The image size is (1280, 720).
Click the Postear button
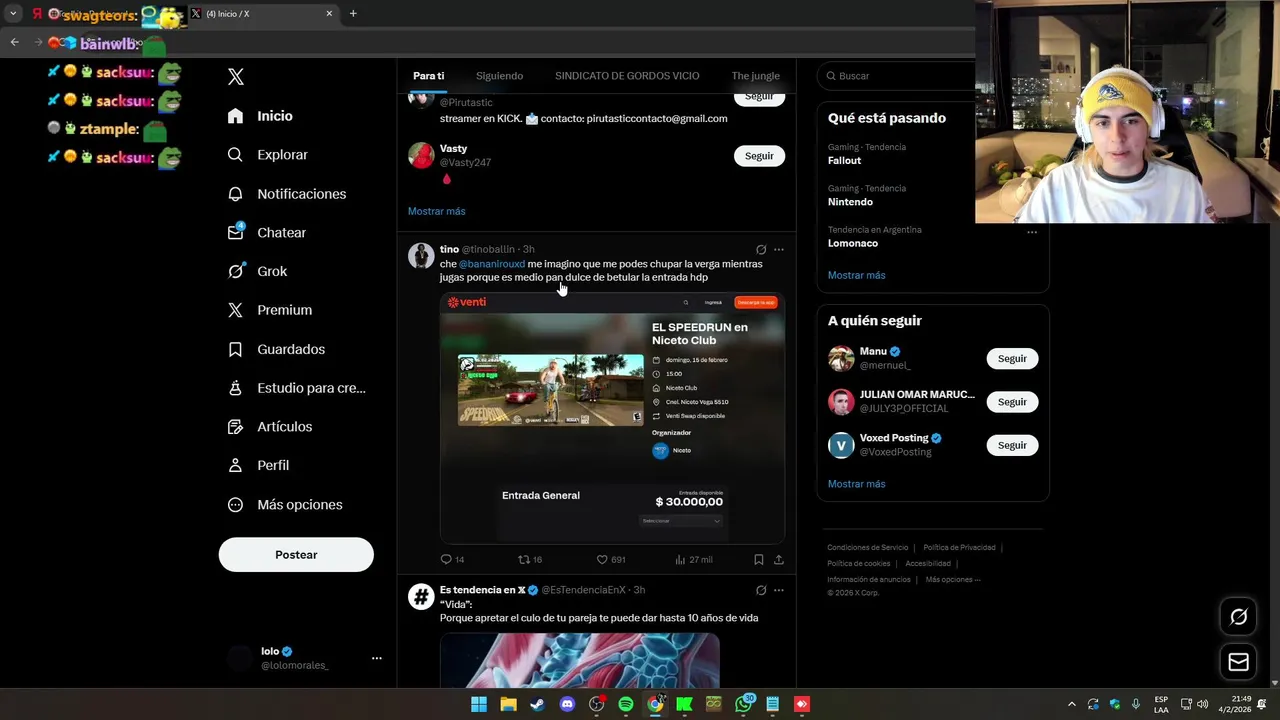296,555
